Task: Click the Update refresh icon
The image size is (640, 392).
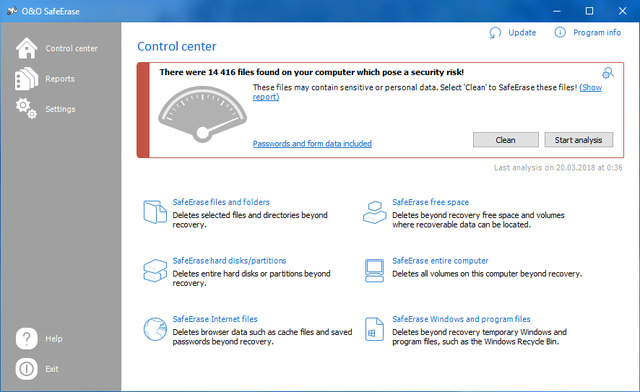Action: pyautogui.click(x=495, y=33)
